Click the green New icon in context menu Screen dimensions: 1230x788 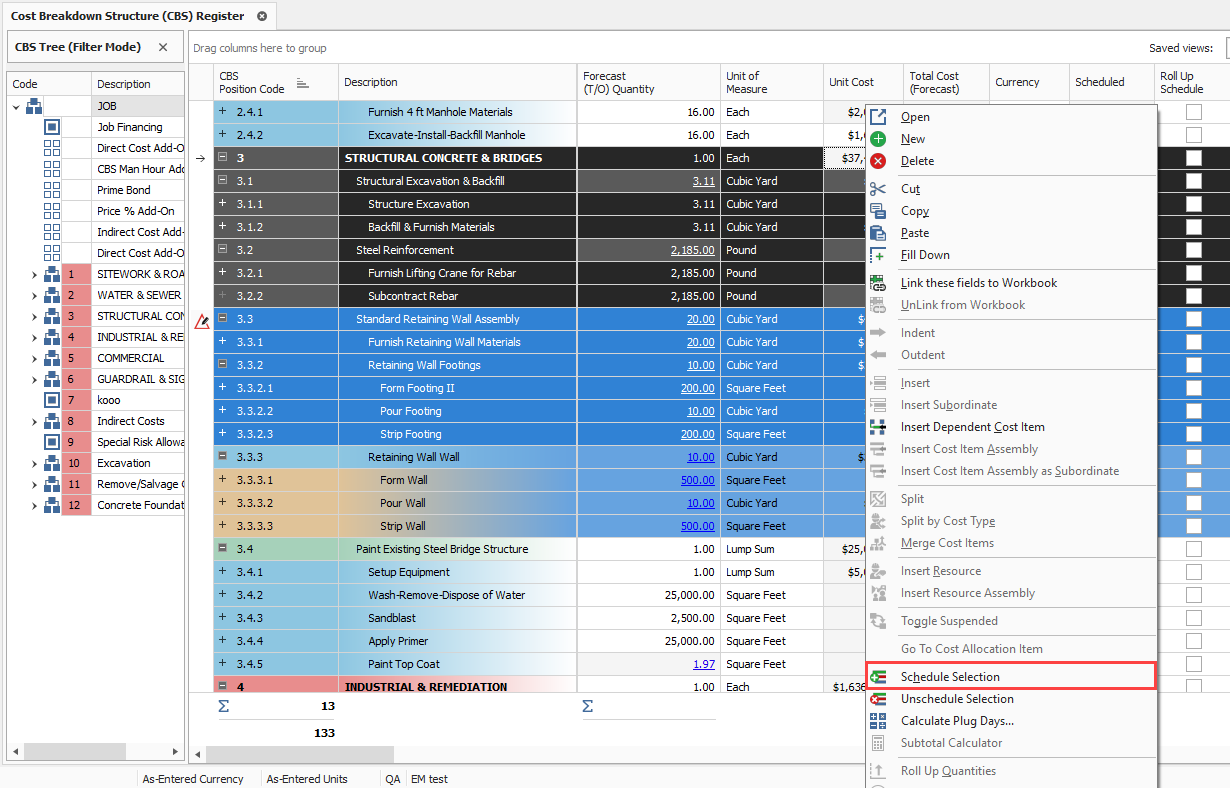[x=878, y=139]
